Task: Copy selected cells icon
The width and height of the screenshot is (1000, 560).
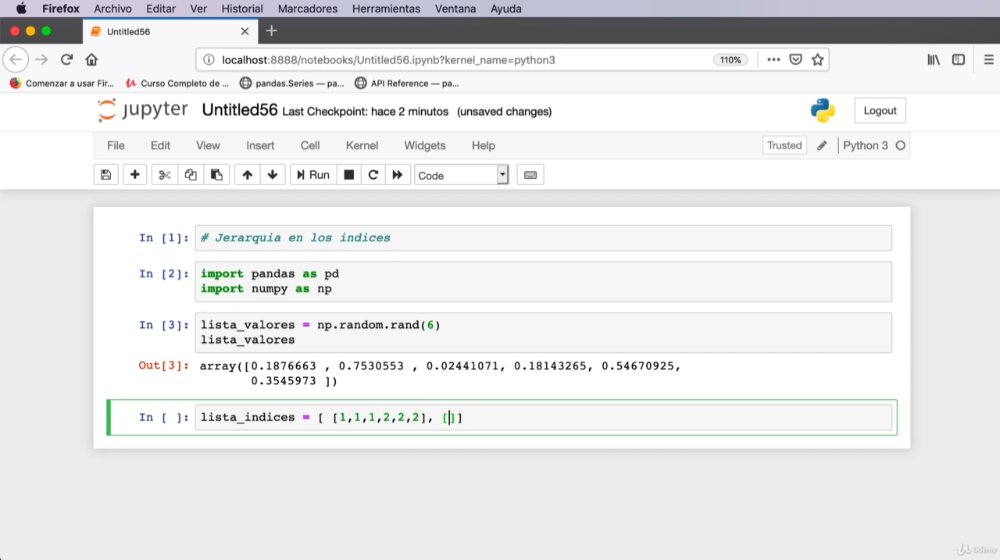Action: click(x=190, y=175)
